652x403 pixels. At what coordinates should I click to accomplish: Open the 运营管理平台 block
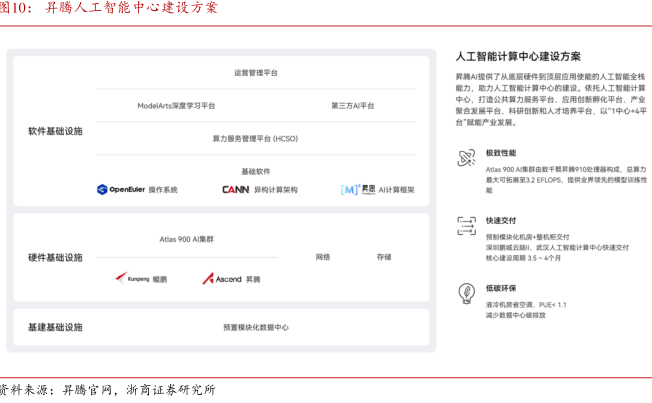coord(256,73)
